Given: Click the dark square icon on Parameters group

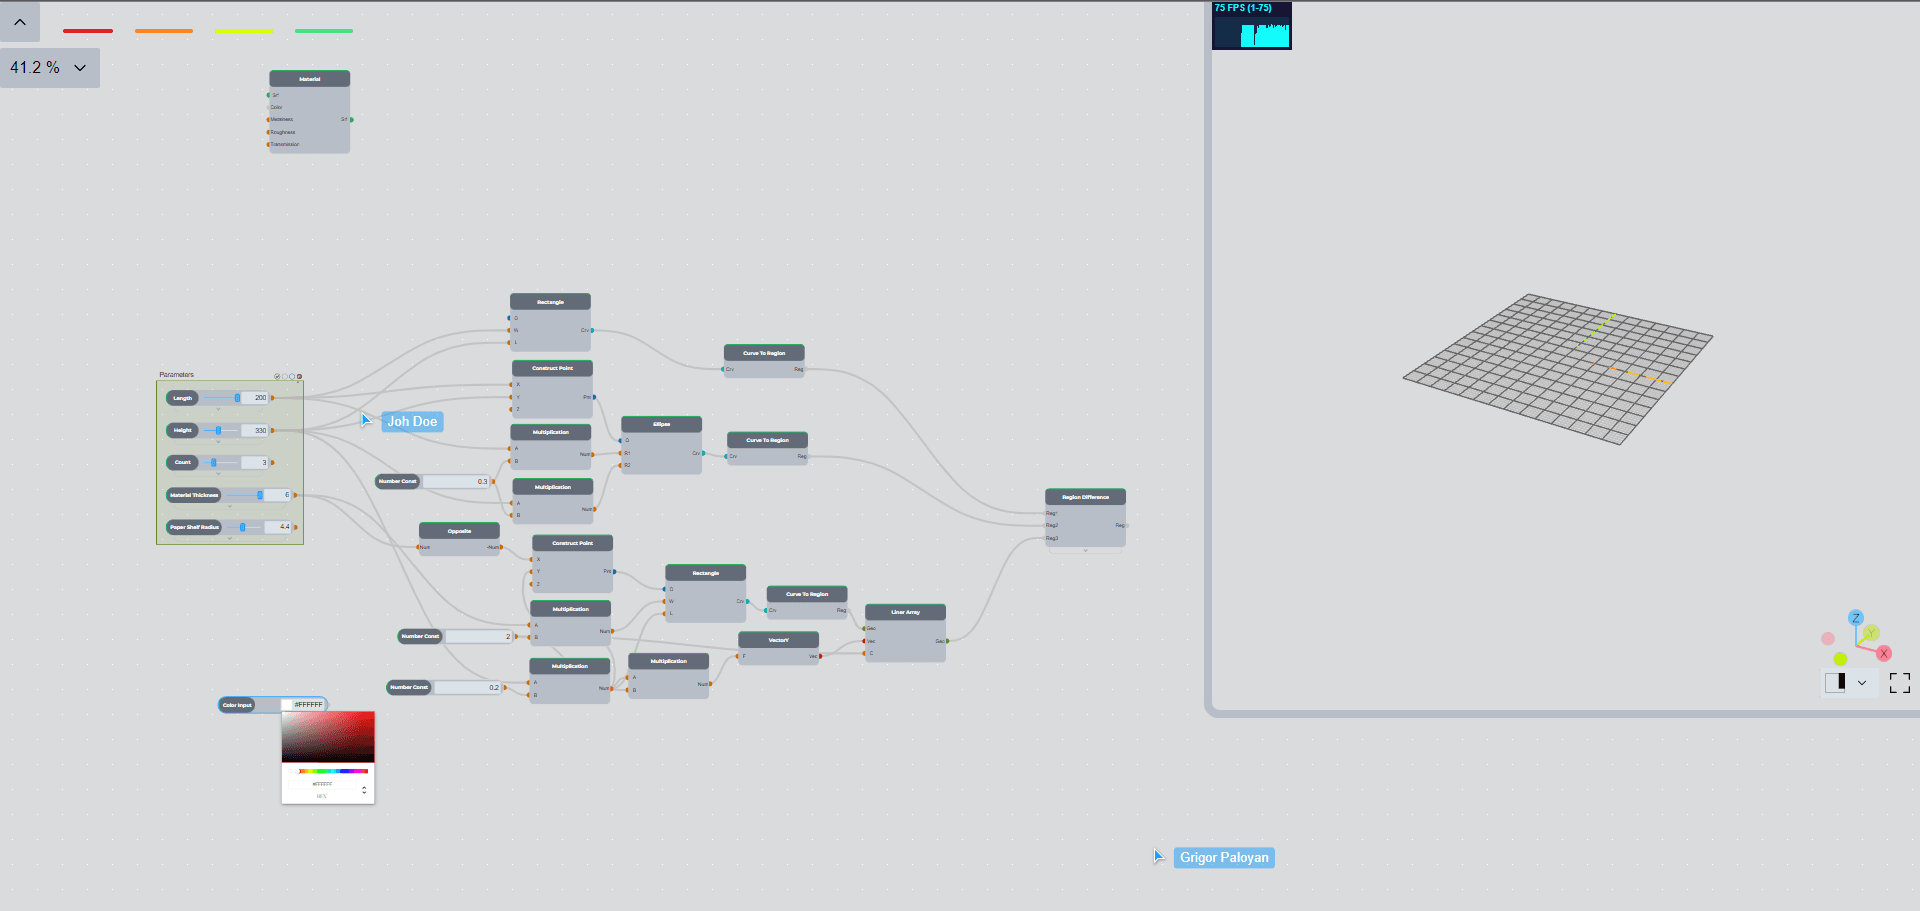Looking at the screenshot, I should (x=299, y=376).
